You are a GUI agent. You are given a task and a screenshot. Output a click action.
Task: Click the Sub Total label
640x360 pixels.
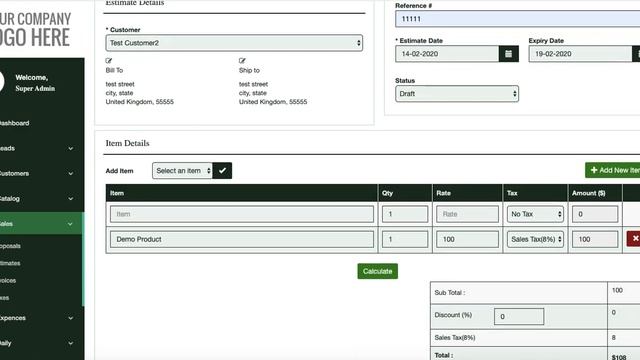click(449, 293)
